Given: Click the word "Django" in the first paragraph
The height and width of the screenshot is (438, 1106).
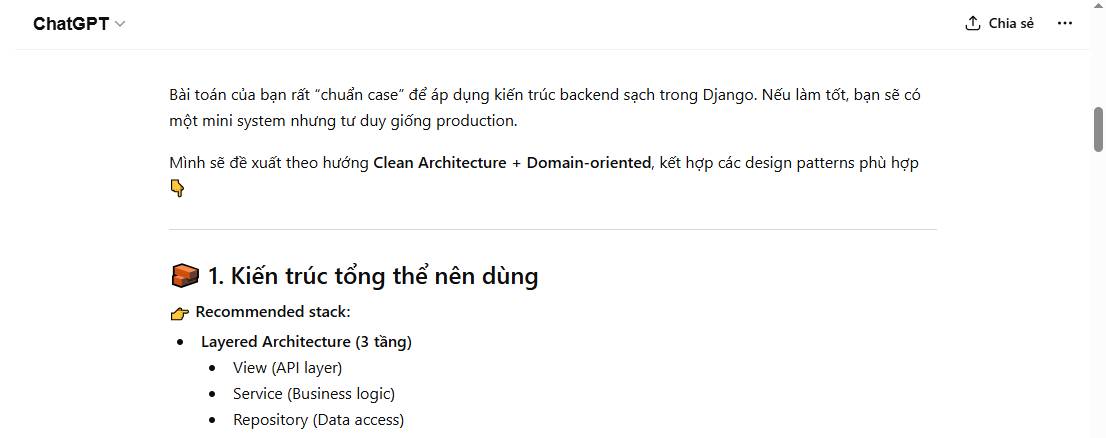Looking at the screenshot, I should coord(724,95).
